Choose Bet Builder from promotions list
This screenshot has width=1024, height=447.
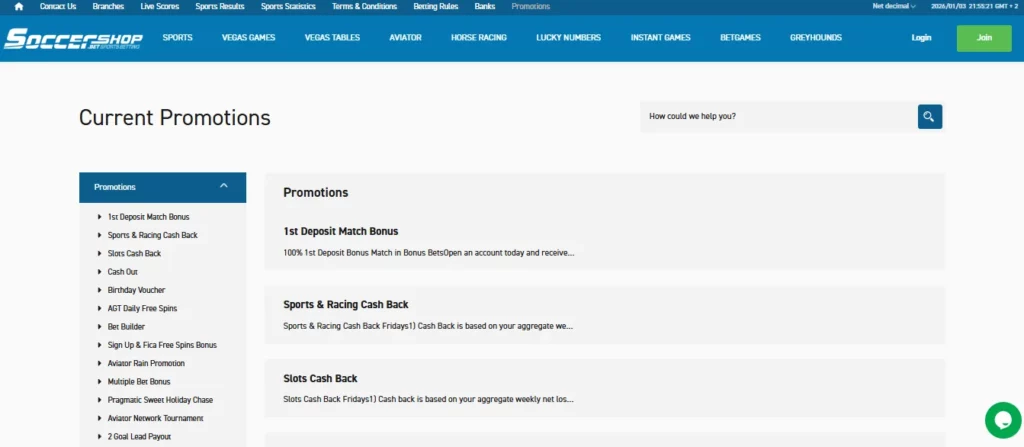click(128, 327)
